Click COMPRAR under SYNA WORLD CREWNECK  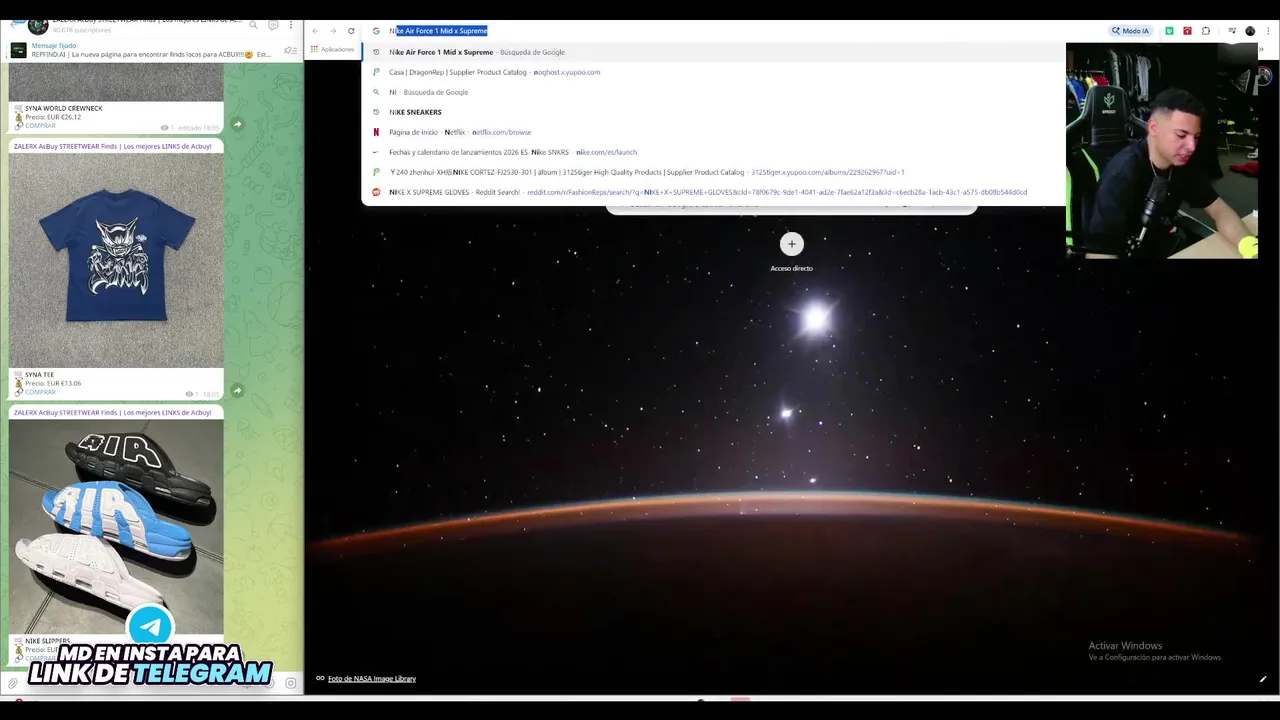40,126
